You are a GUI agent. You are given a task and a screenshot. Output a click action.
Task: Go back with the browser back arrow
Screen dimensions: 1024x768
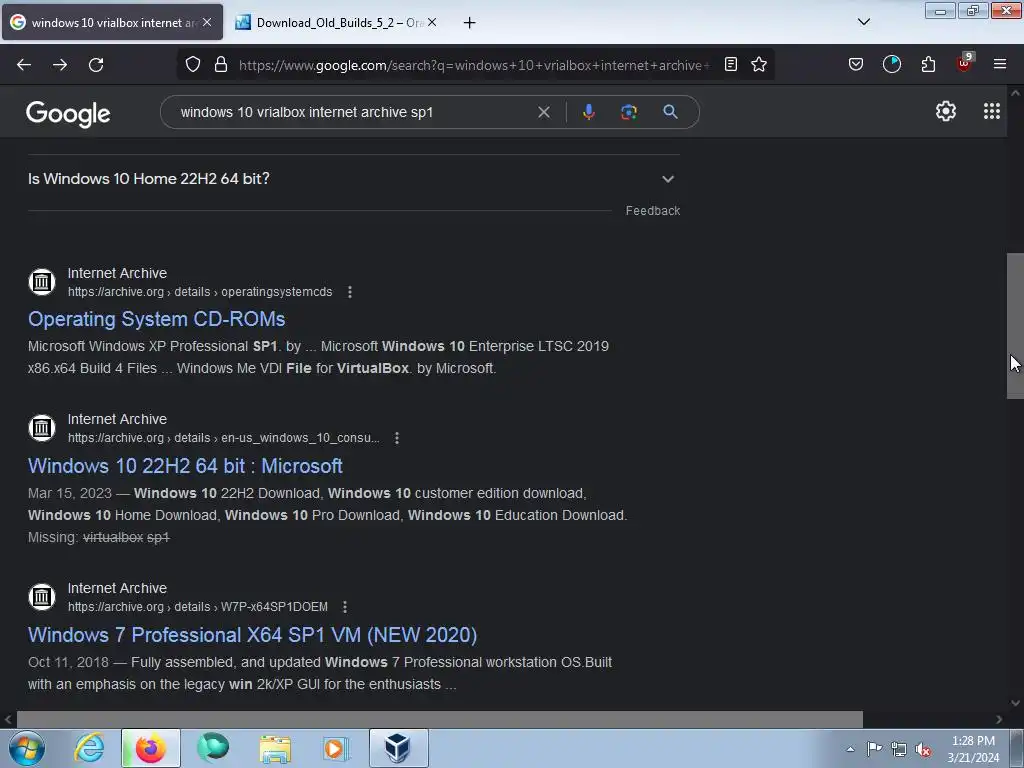(x=24, y=65)
